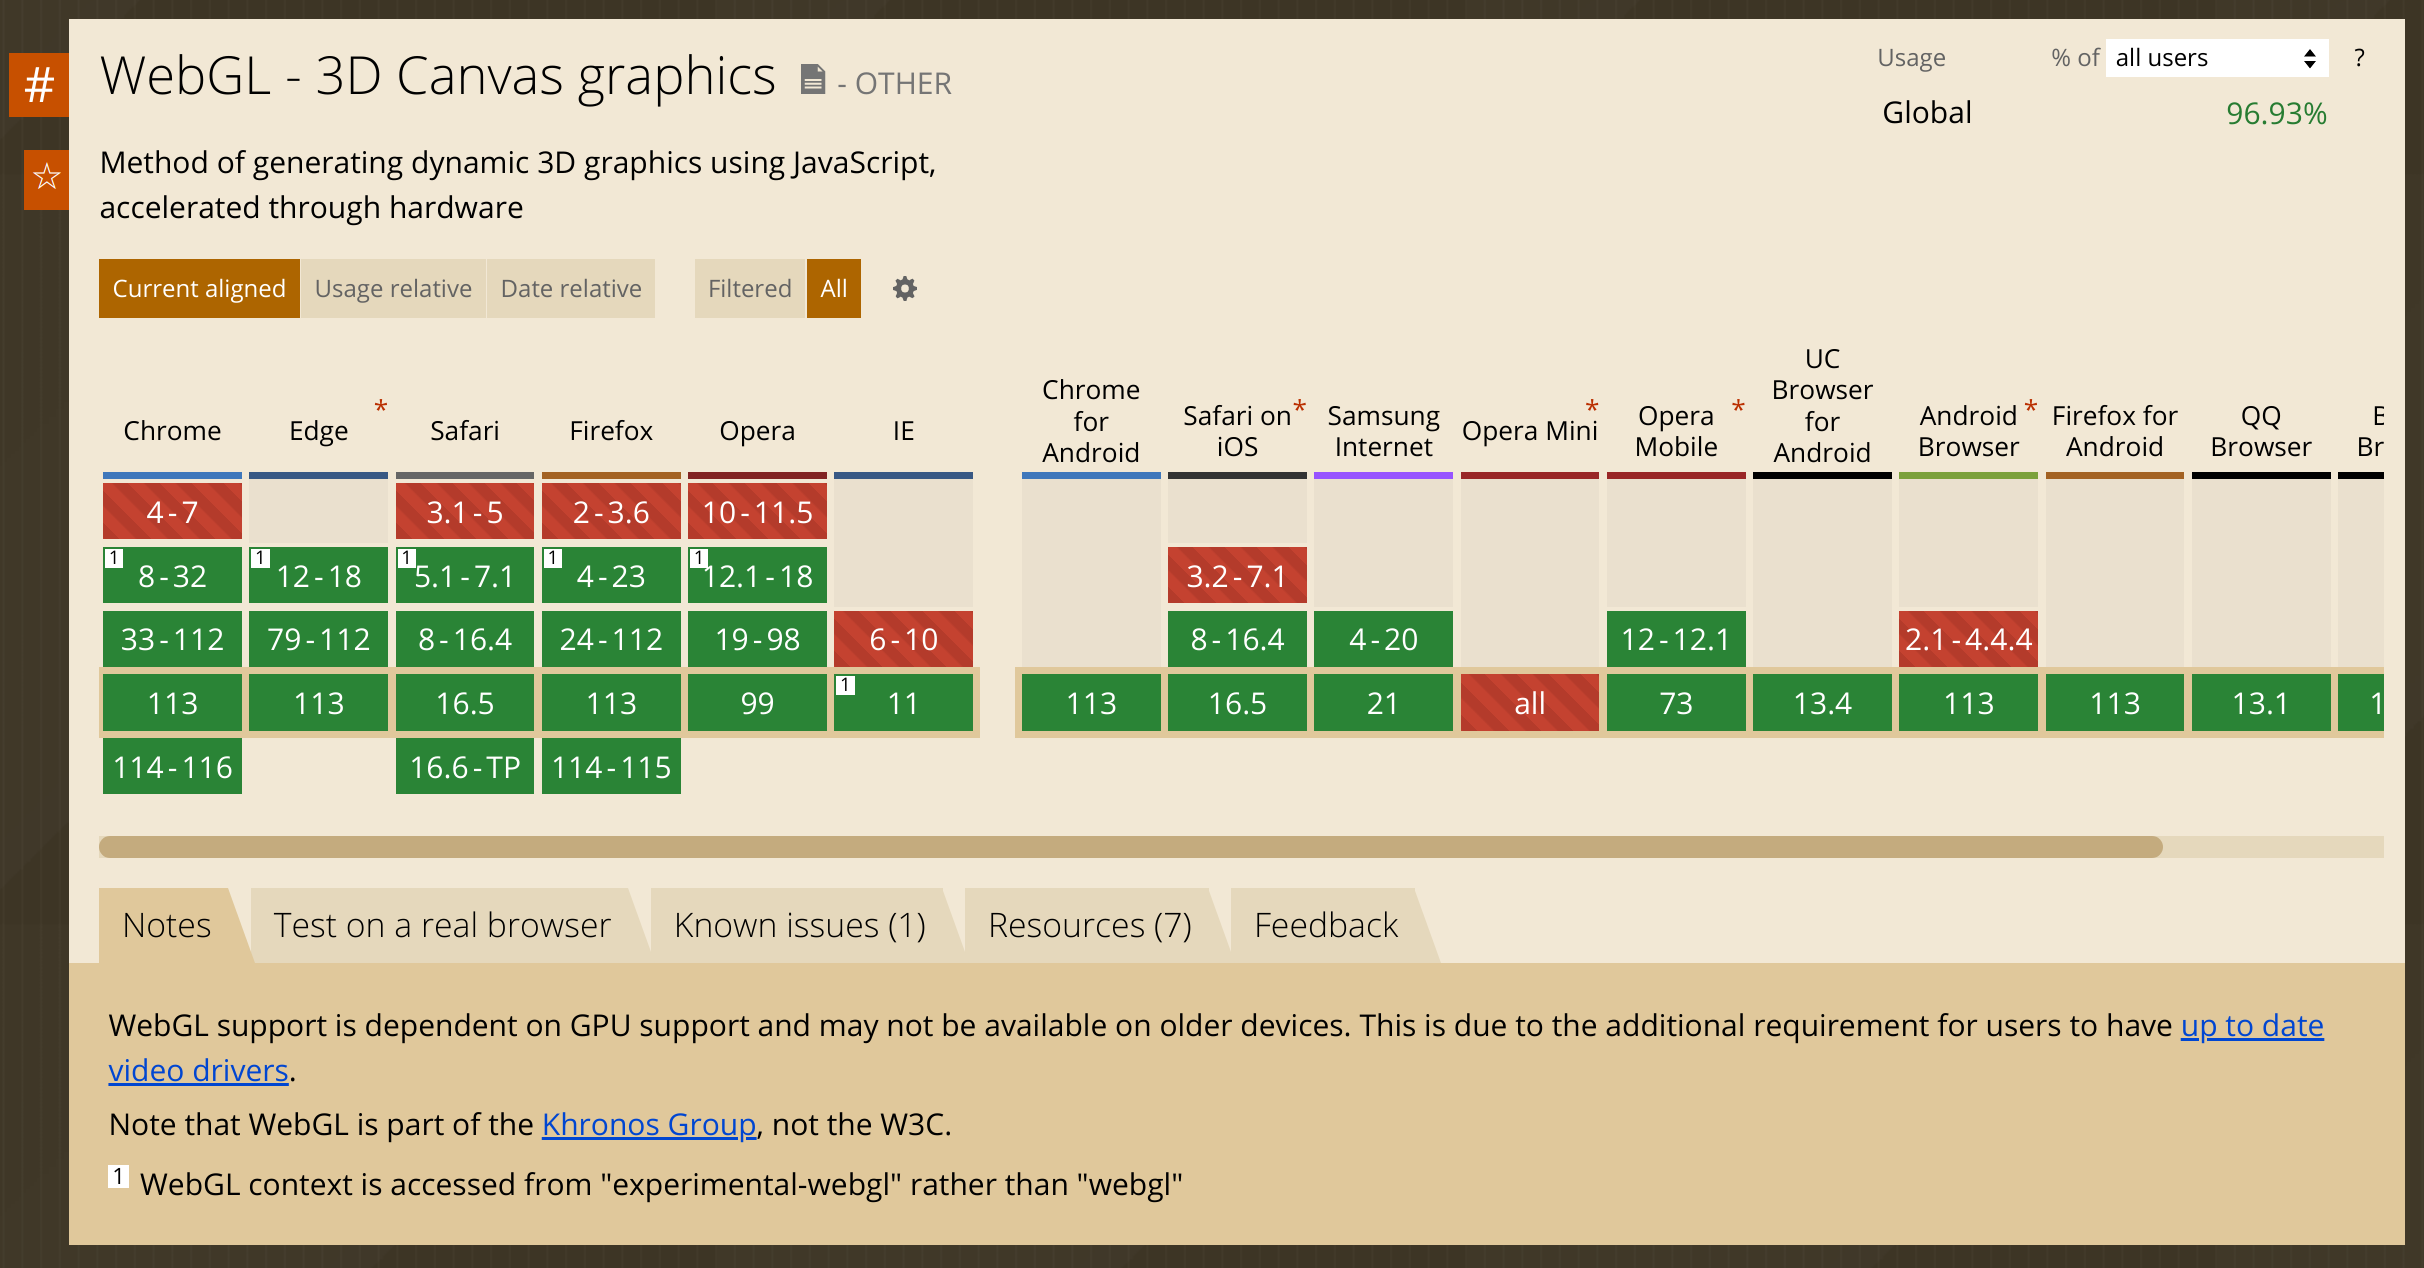Switch to Date relative view
Screen dimensions: 2424x1268
pos(571,289)
